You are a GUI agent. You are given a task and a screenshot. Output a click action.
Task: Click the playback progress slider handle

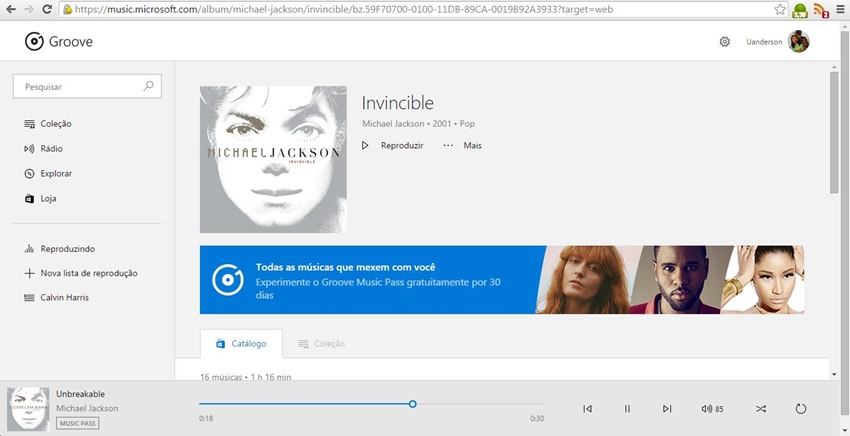413,404
